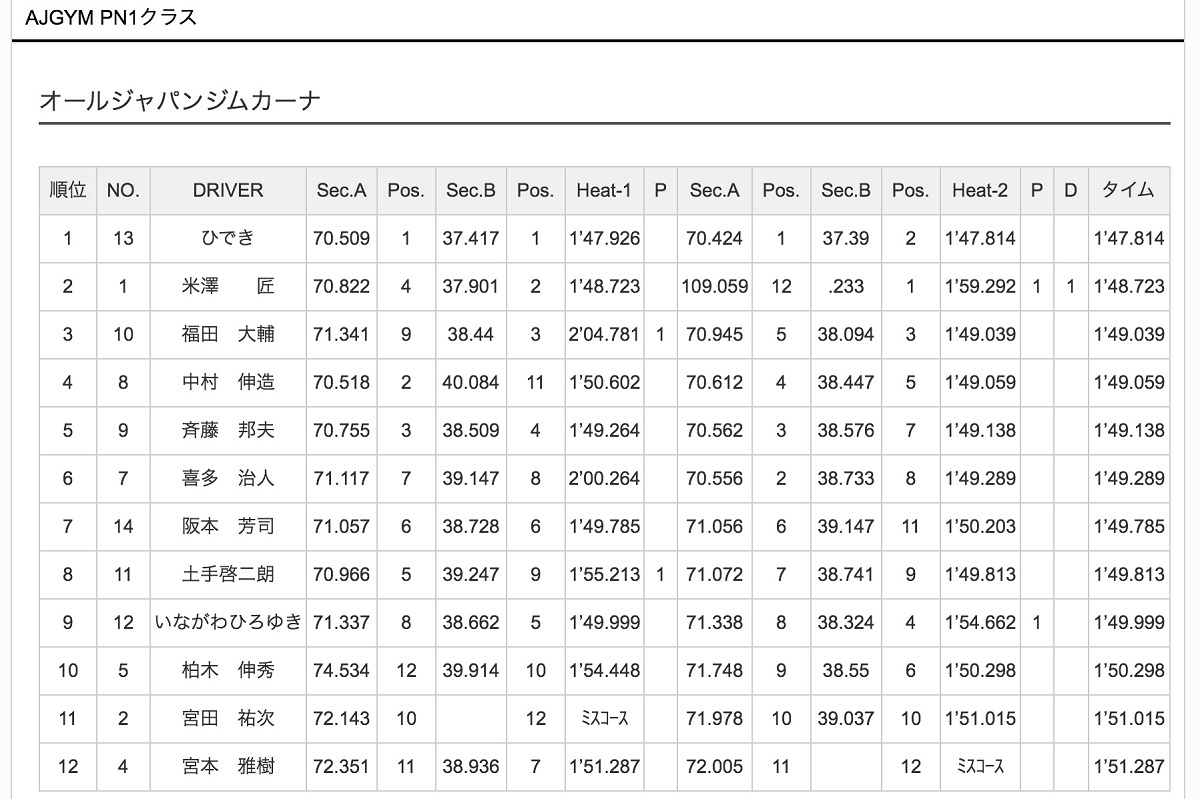Image resolution: width=1200 pixels, height=799 pixels.
Task: Click the D column header
Action: point(1070,190)
